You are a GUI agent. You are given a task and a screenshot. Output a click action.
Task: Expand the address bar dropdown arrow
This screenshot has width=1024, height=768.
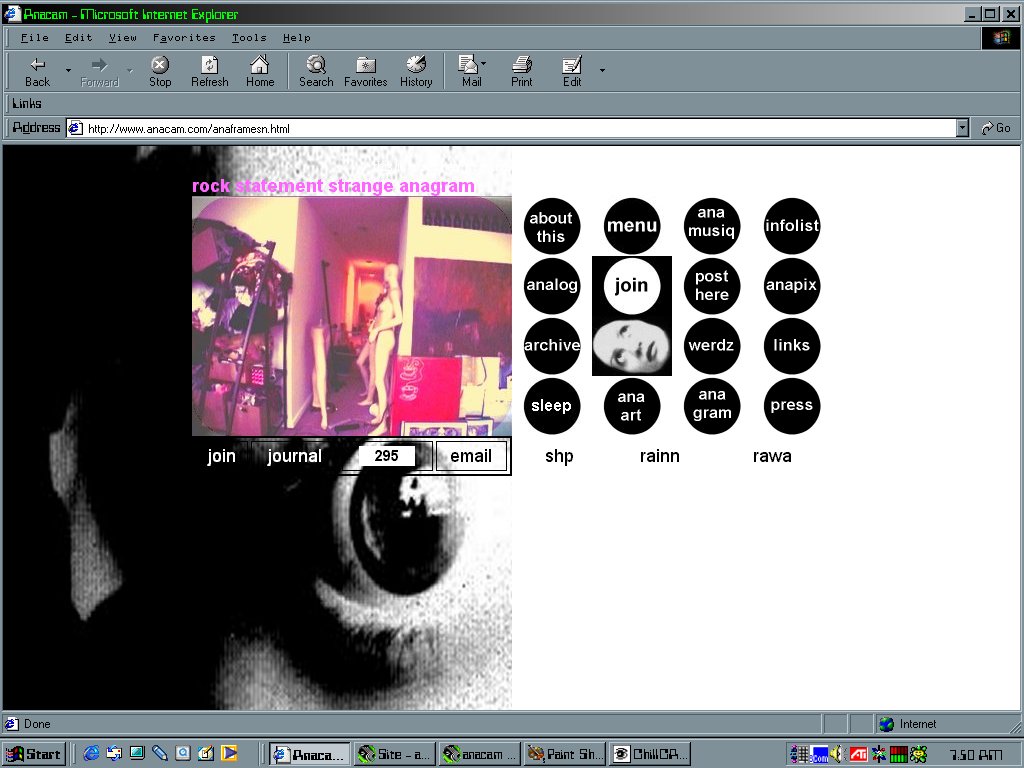click(x=962, y=128)
